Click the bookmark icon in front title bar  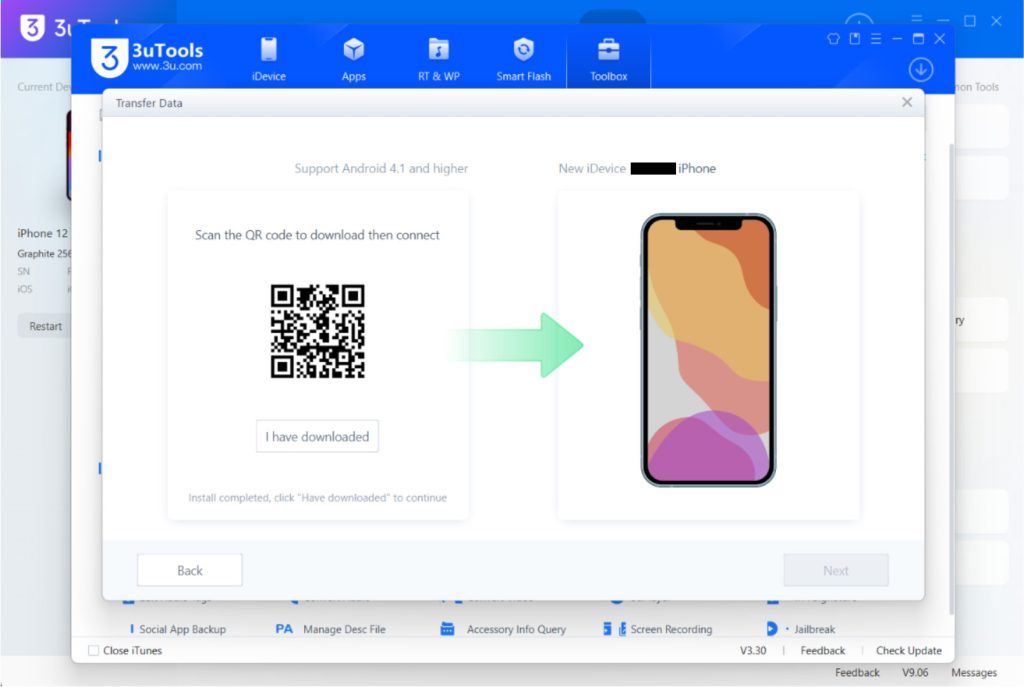click(x=855, y=39)
